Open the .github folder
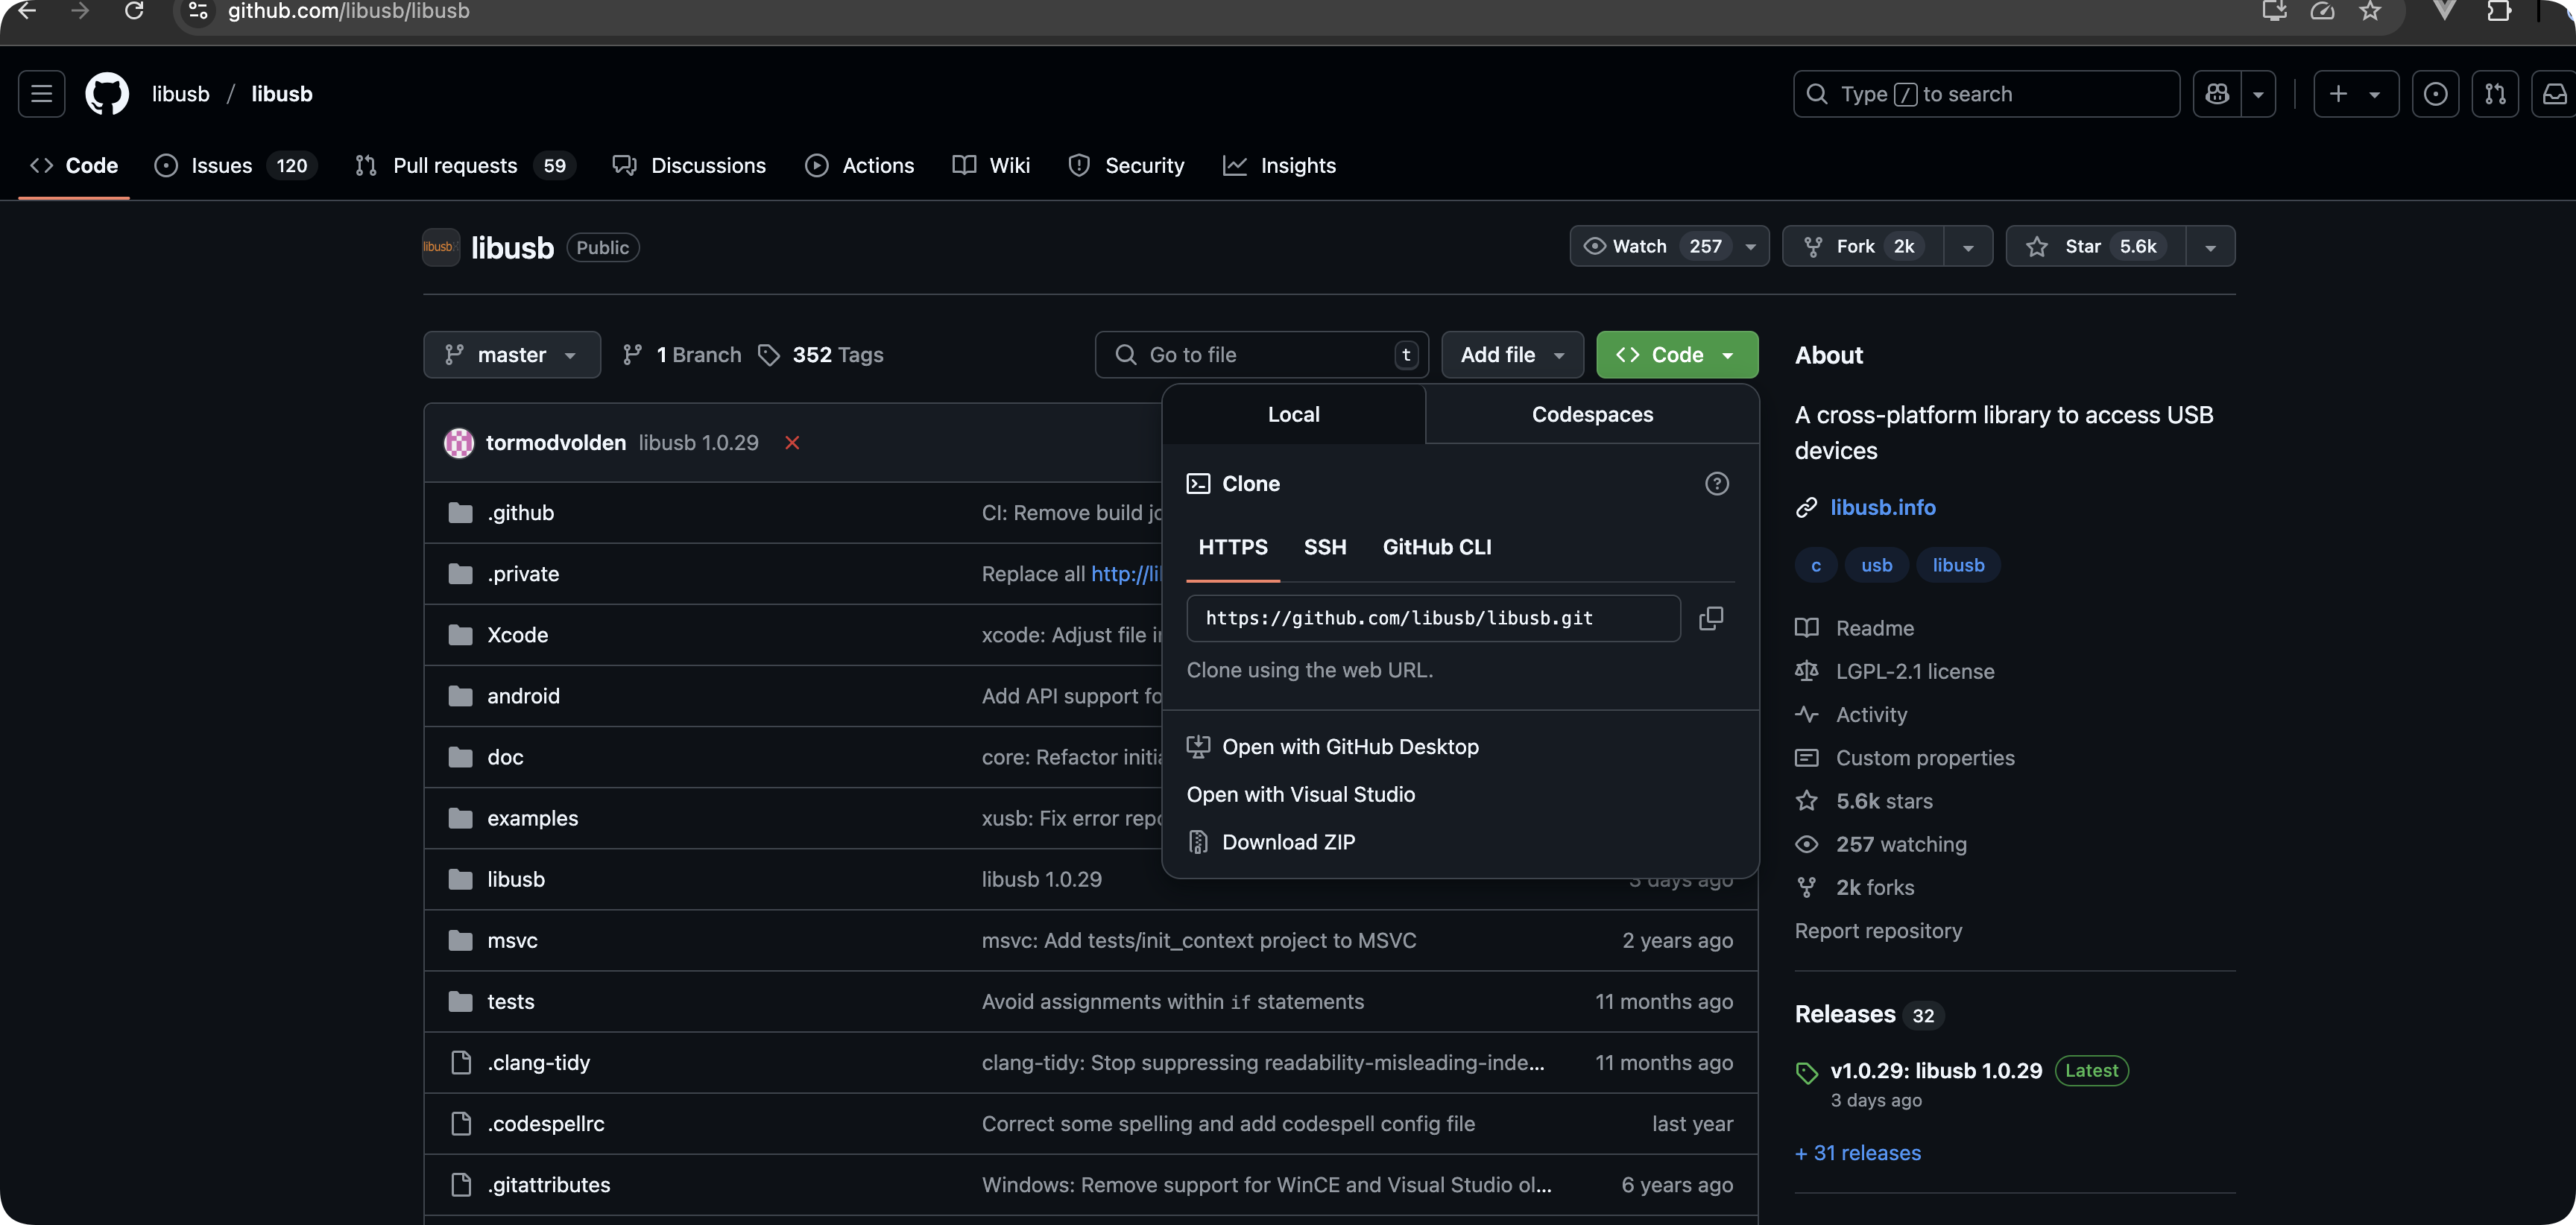This screenshot has height=1225, width=2576. tap(520, 513)
